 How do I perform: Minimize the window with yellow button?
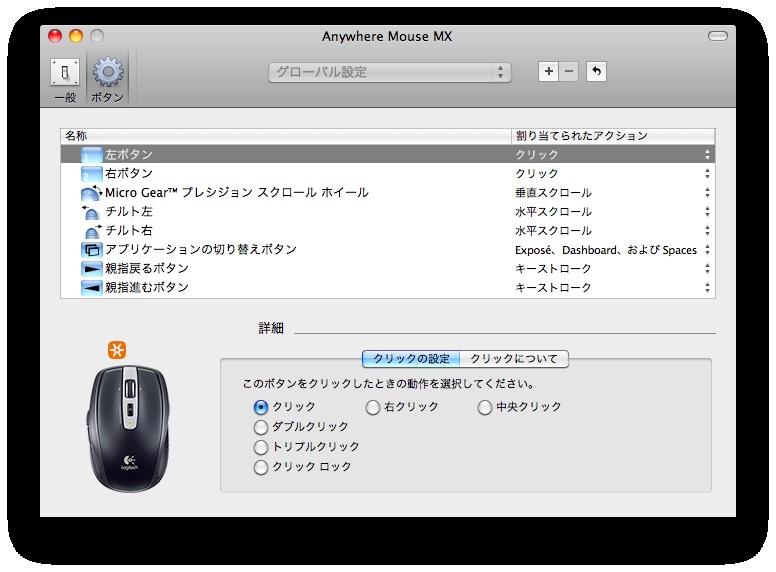pyautogui.click(x=76, y=36)
